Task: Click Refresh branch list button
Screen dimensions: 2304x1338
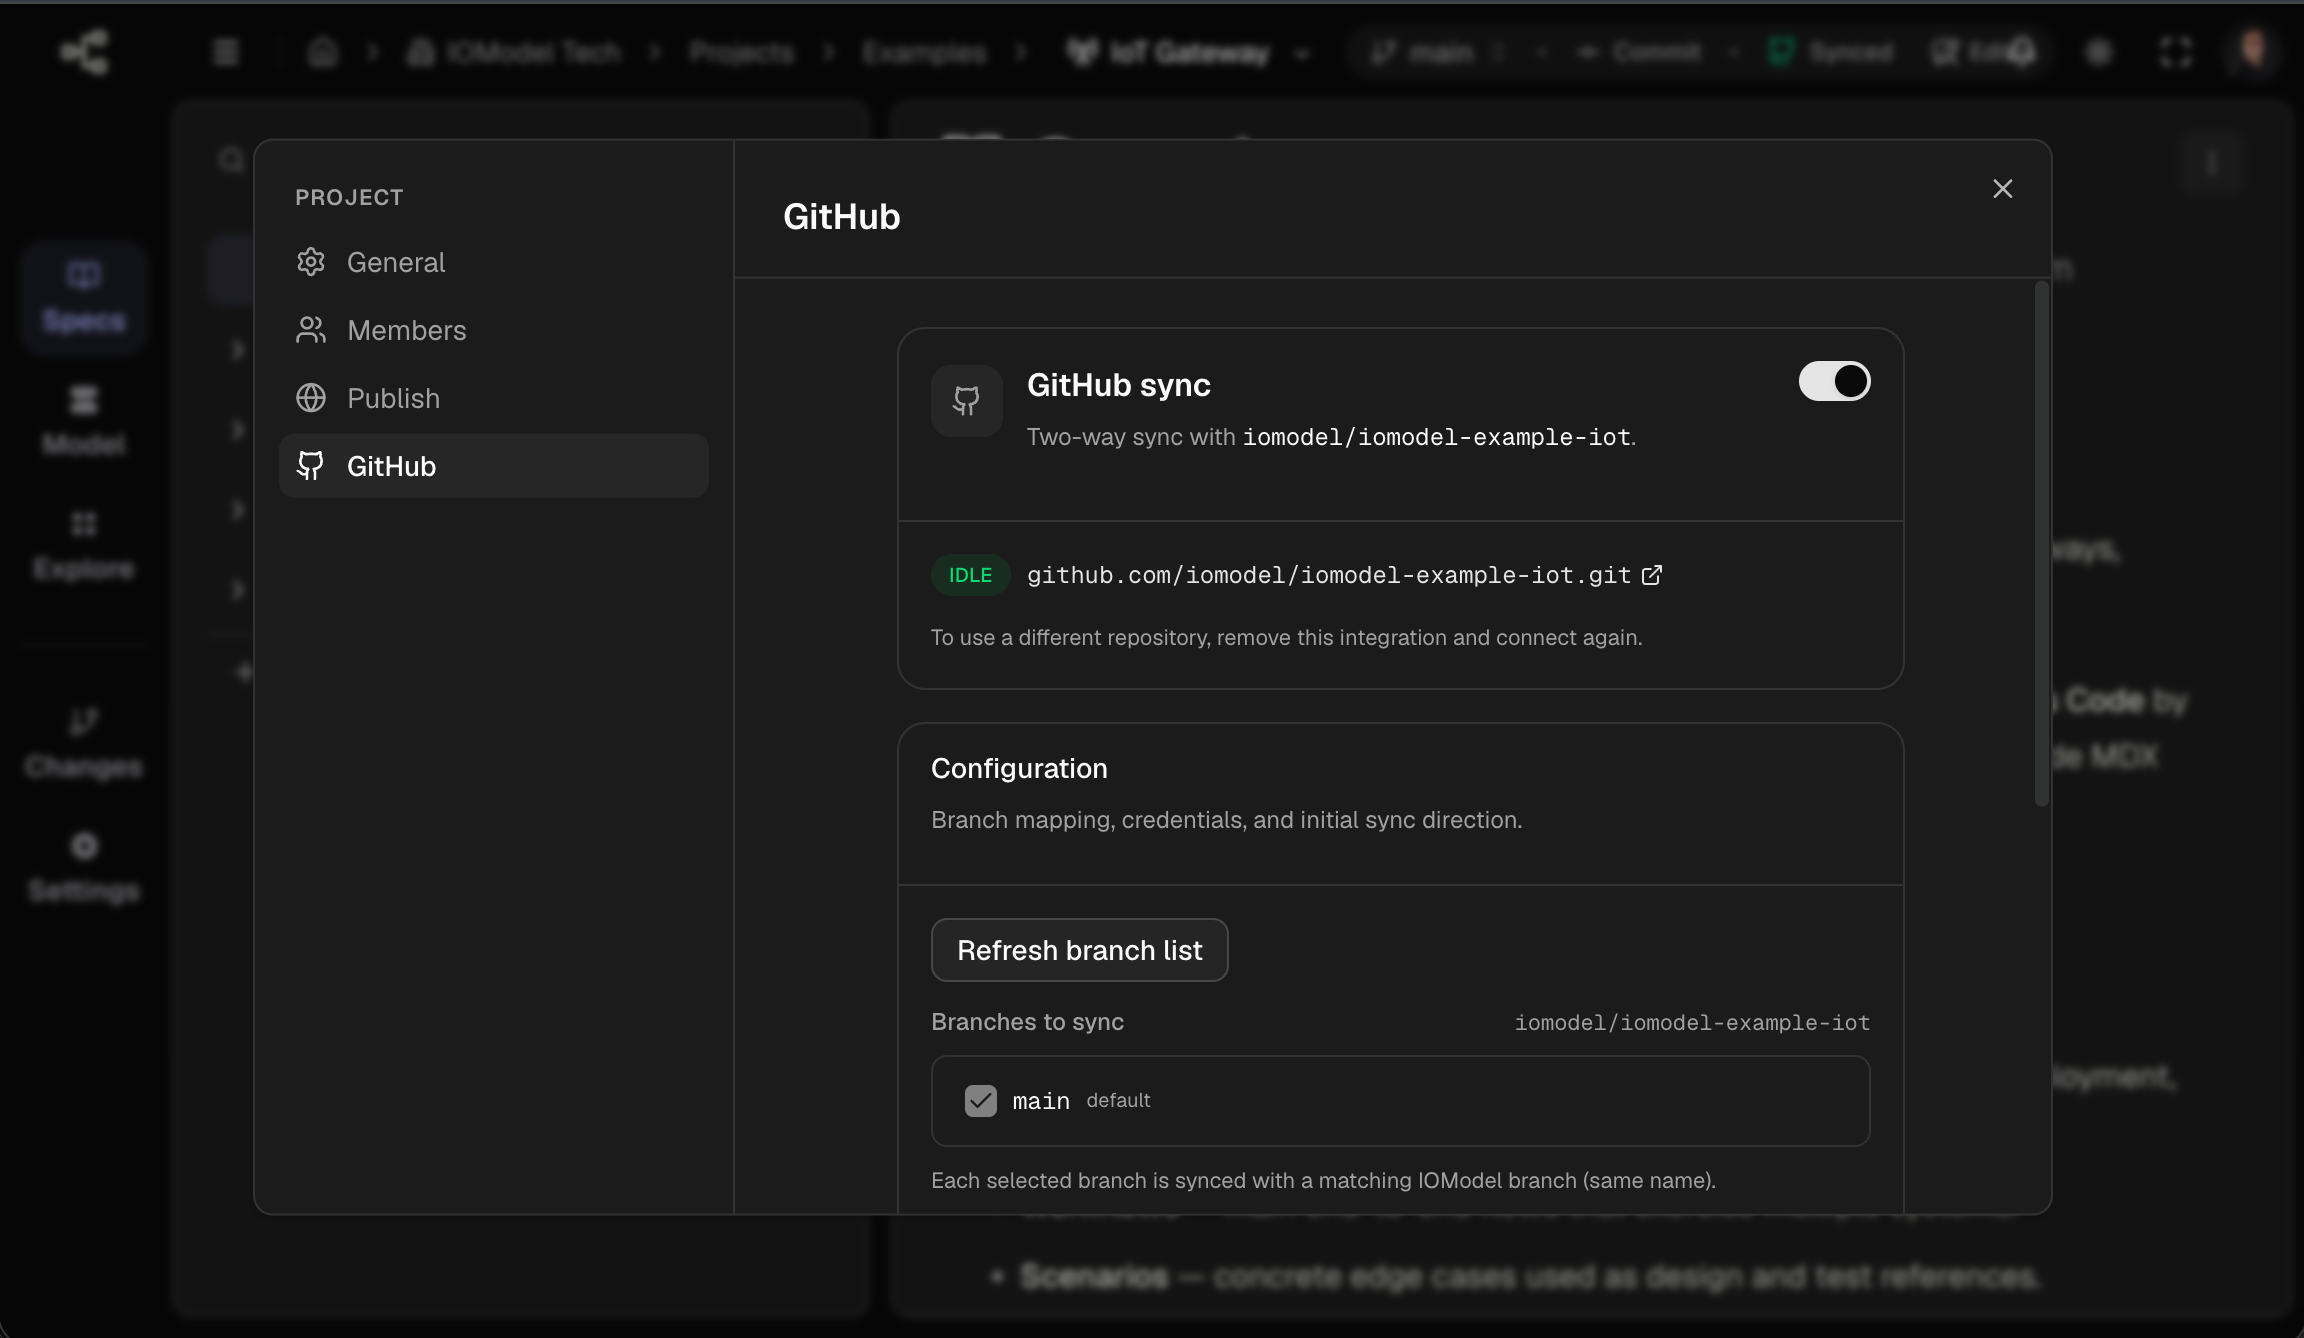Action: tap(1079, 950)
